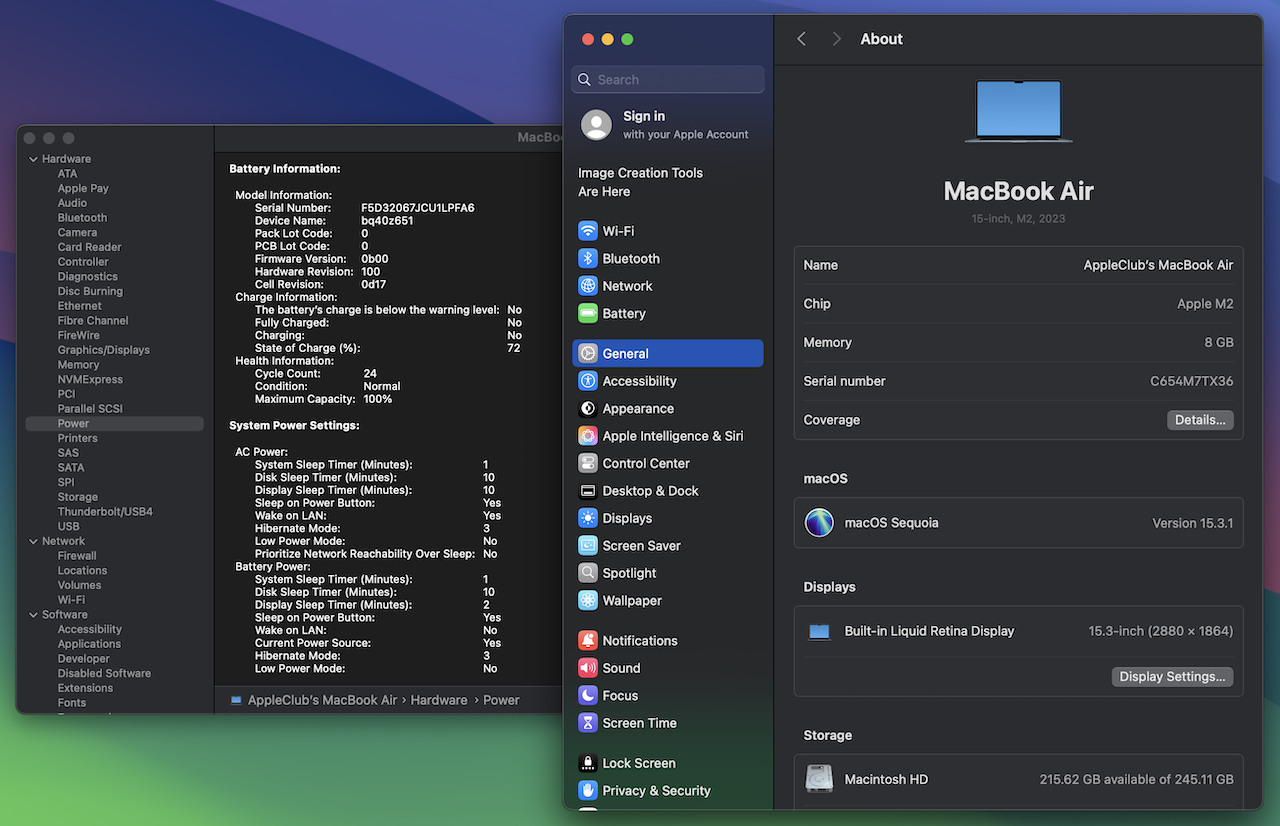Click the State of Charge (%) row

(388, 348)
